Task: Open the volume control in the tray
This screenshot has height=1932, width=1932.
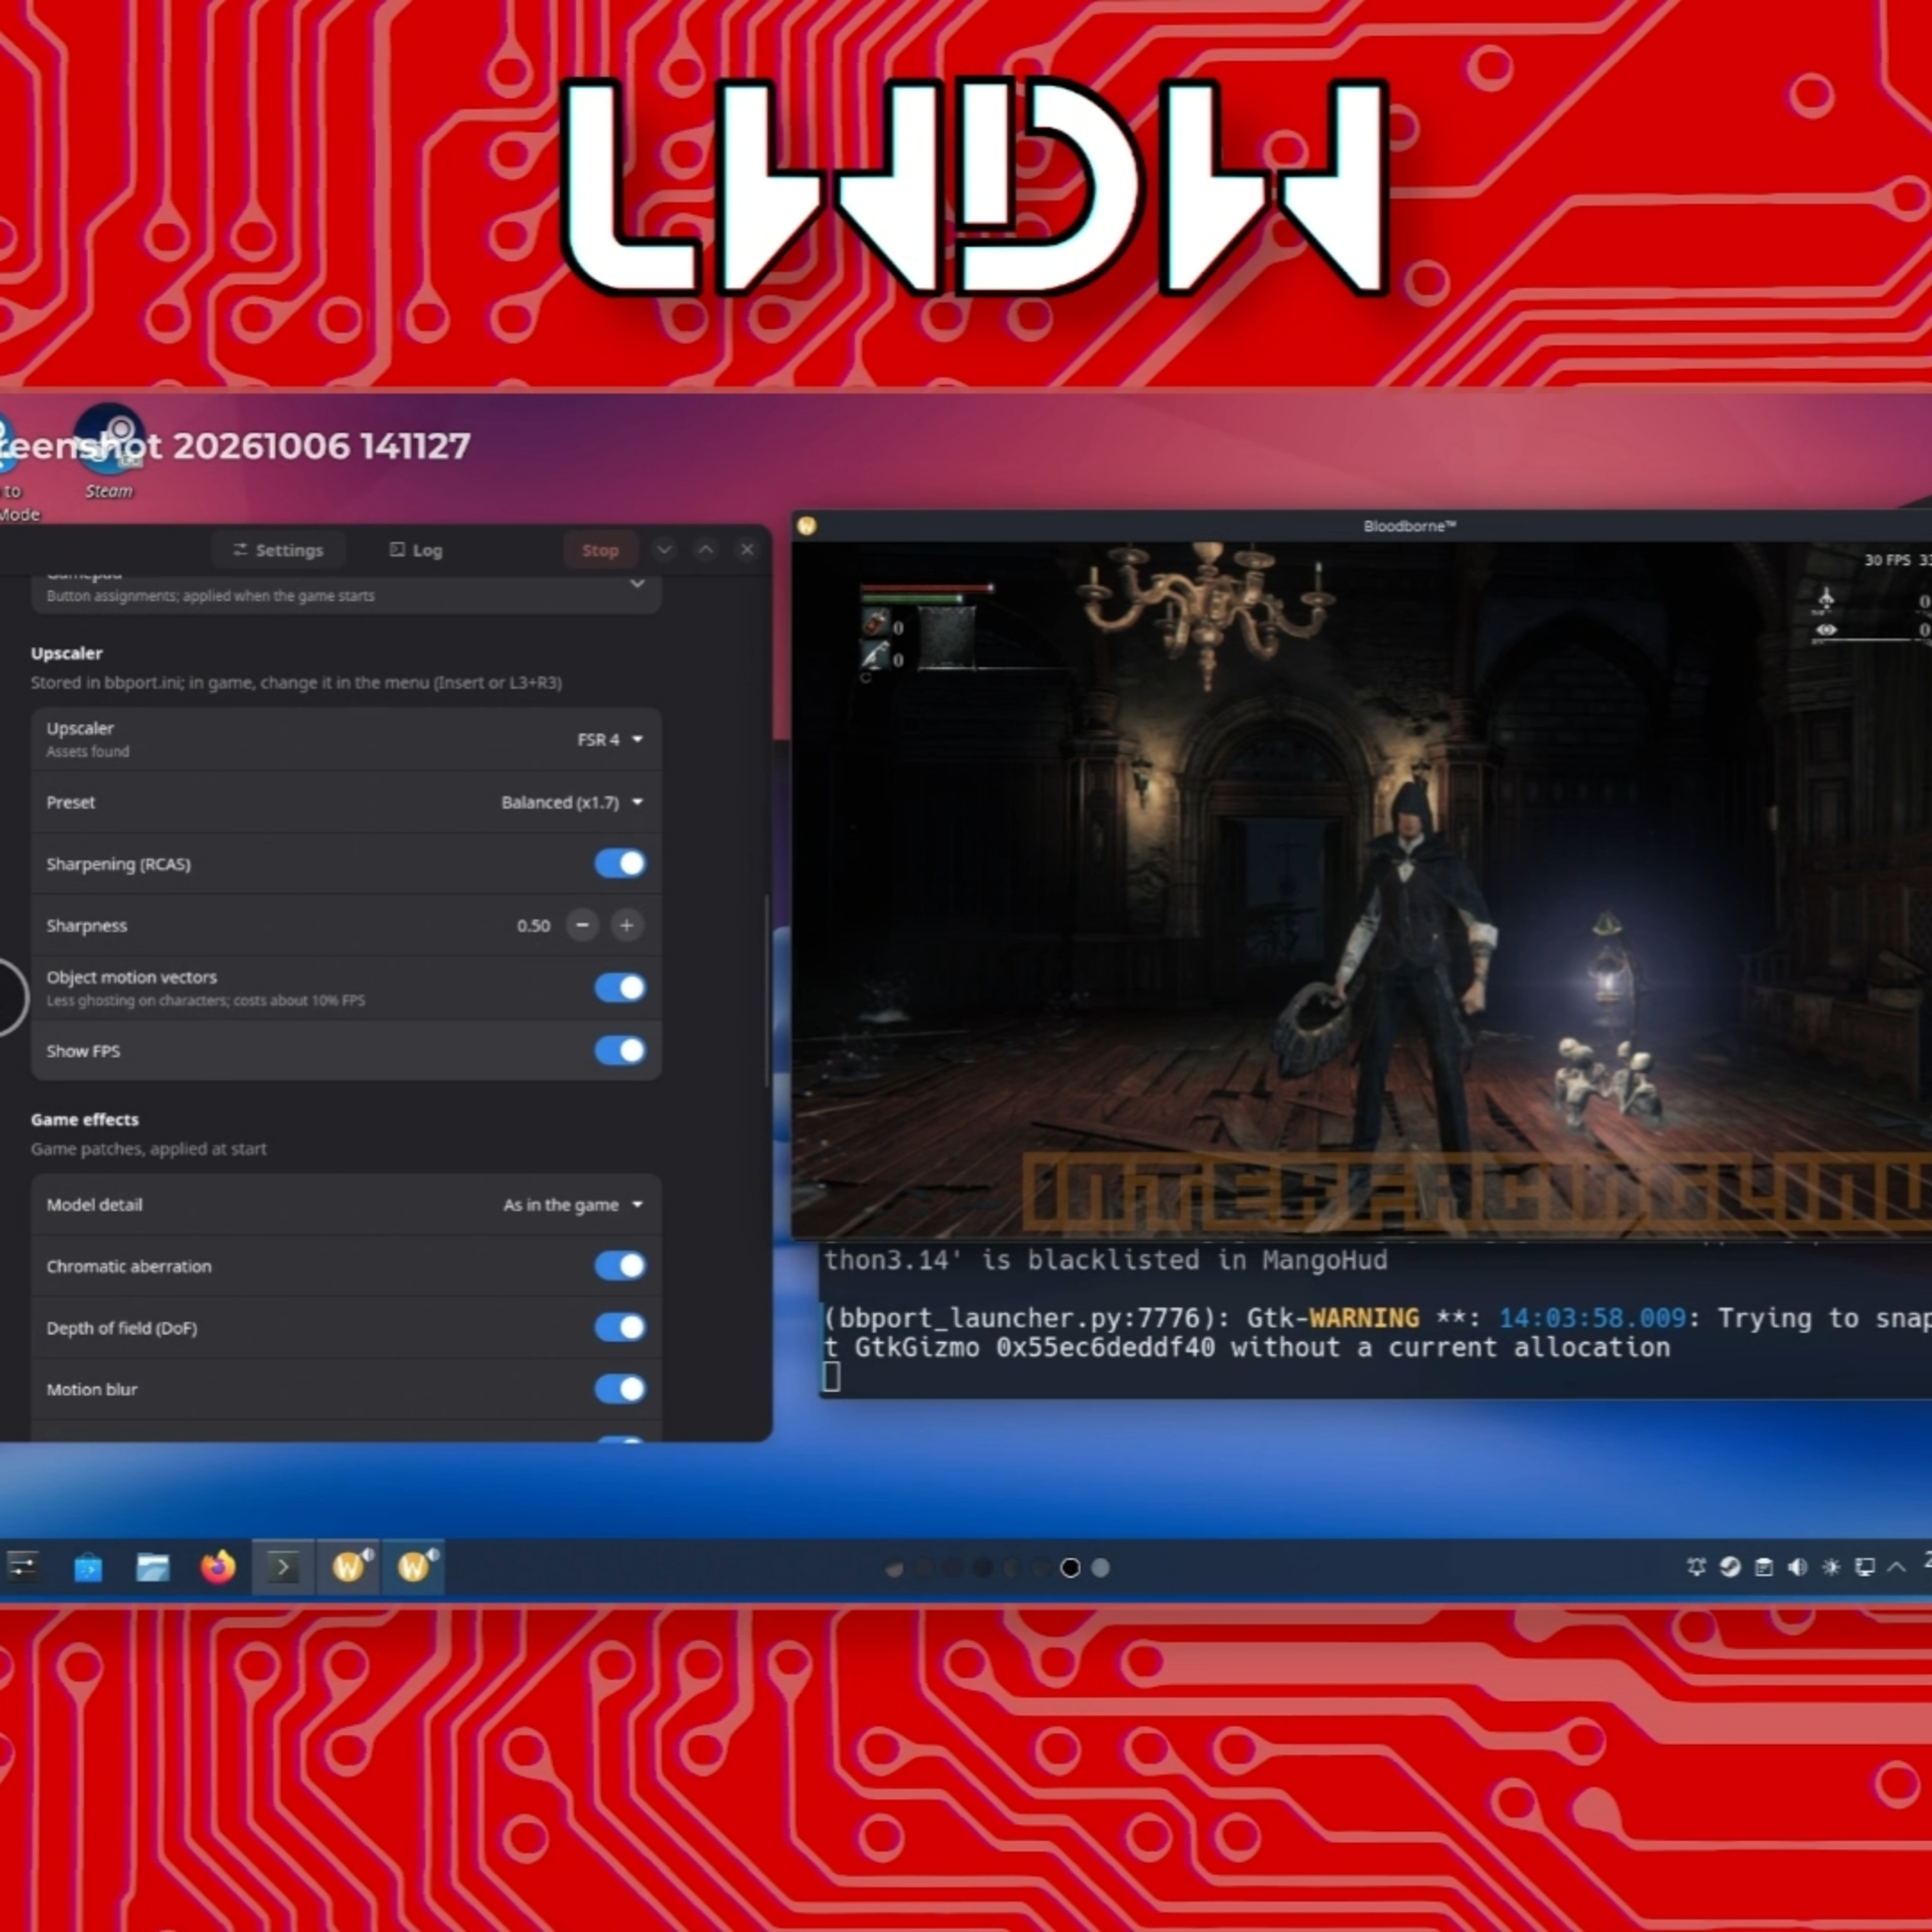Action: pos(1797,1567)
